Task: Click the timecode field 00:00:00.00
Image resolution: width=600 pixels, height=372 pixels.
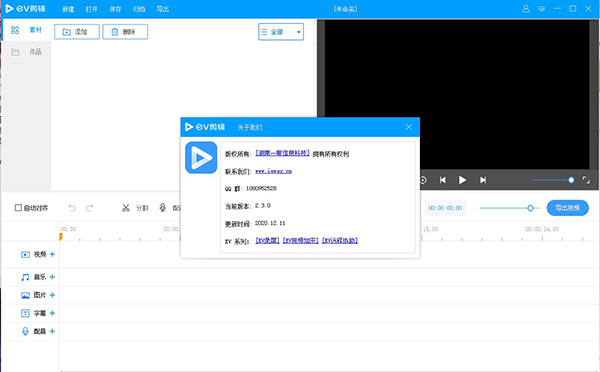Action: click(445, 208)
